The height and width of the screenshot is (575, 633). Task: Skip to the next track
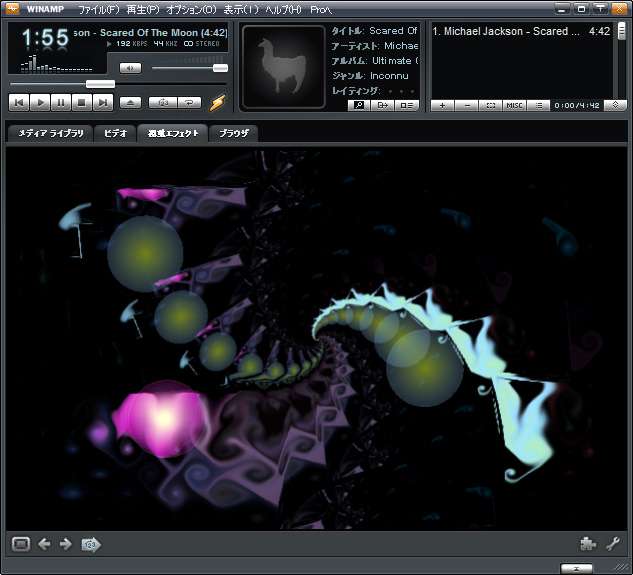(x=103, y=103)
